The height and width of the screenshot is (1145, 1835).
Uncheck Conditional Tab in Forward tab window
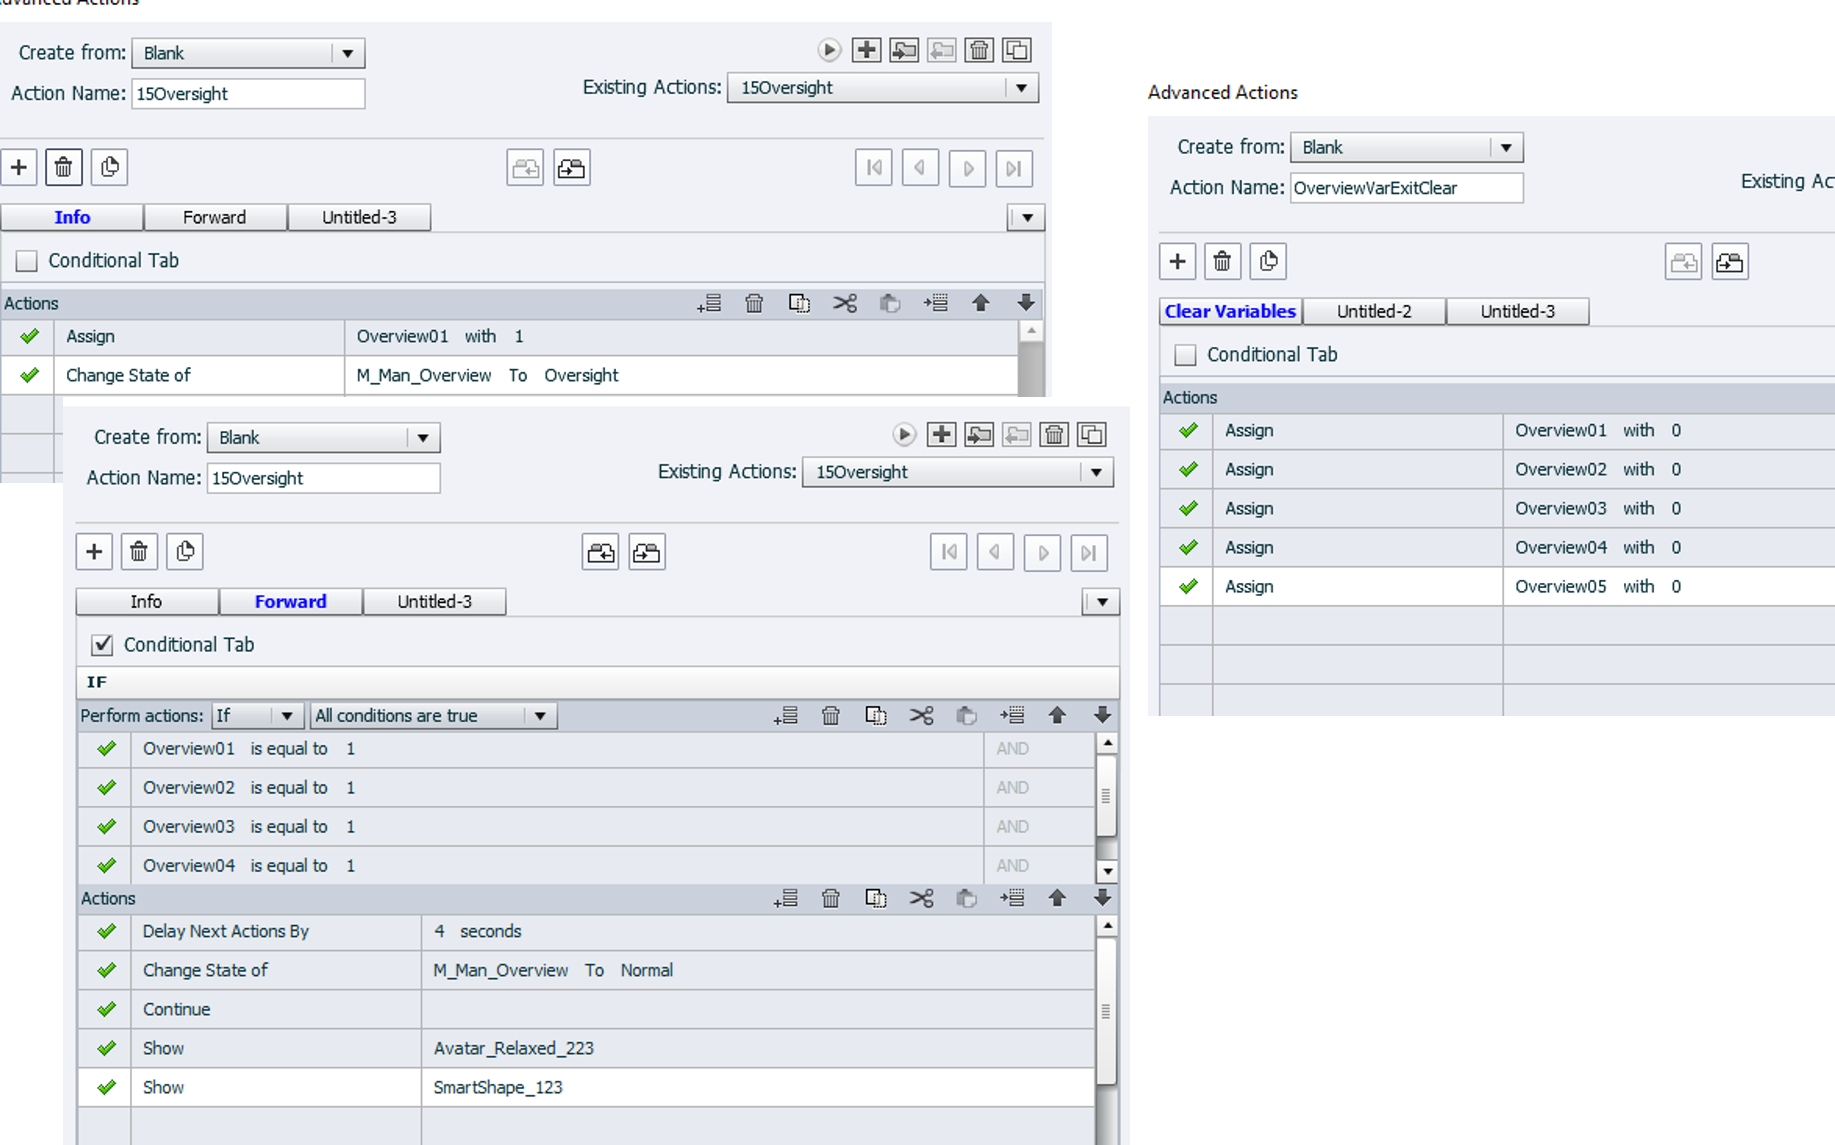coord(102,645)
